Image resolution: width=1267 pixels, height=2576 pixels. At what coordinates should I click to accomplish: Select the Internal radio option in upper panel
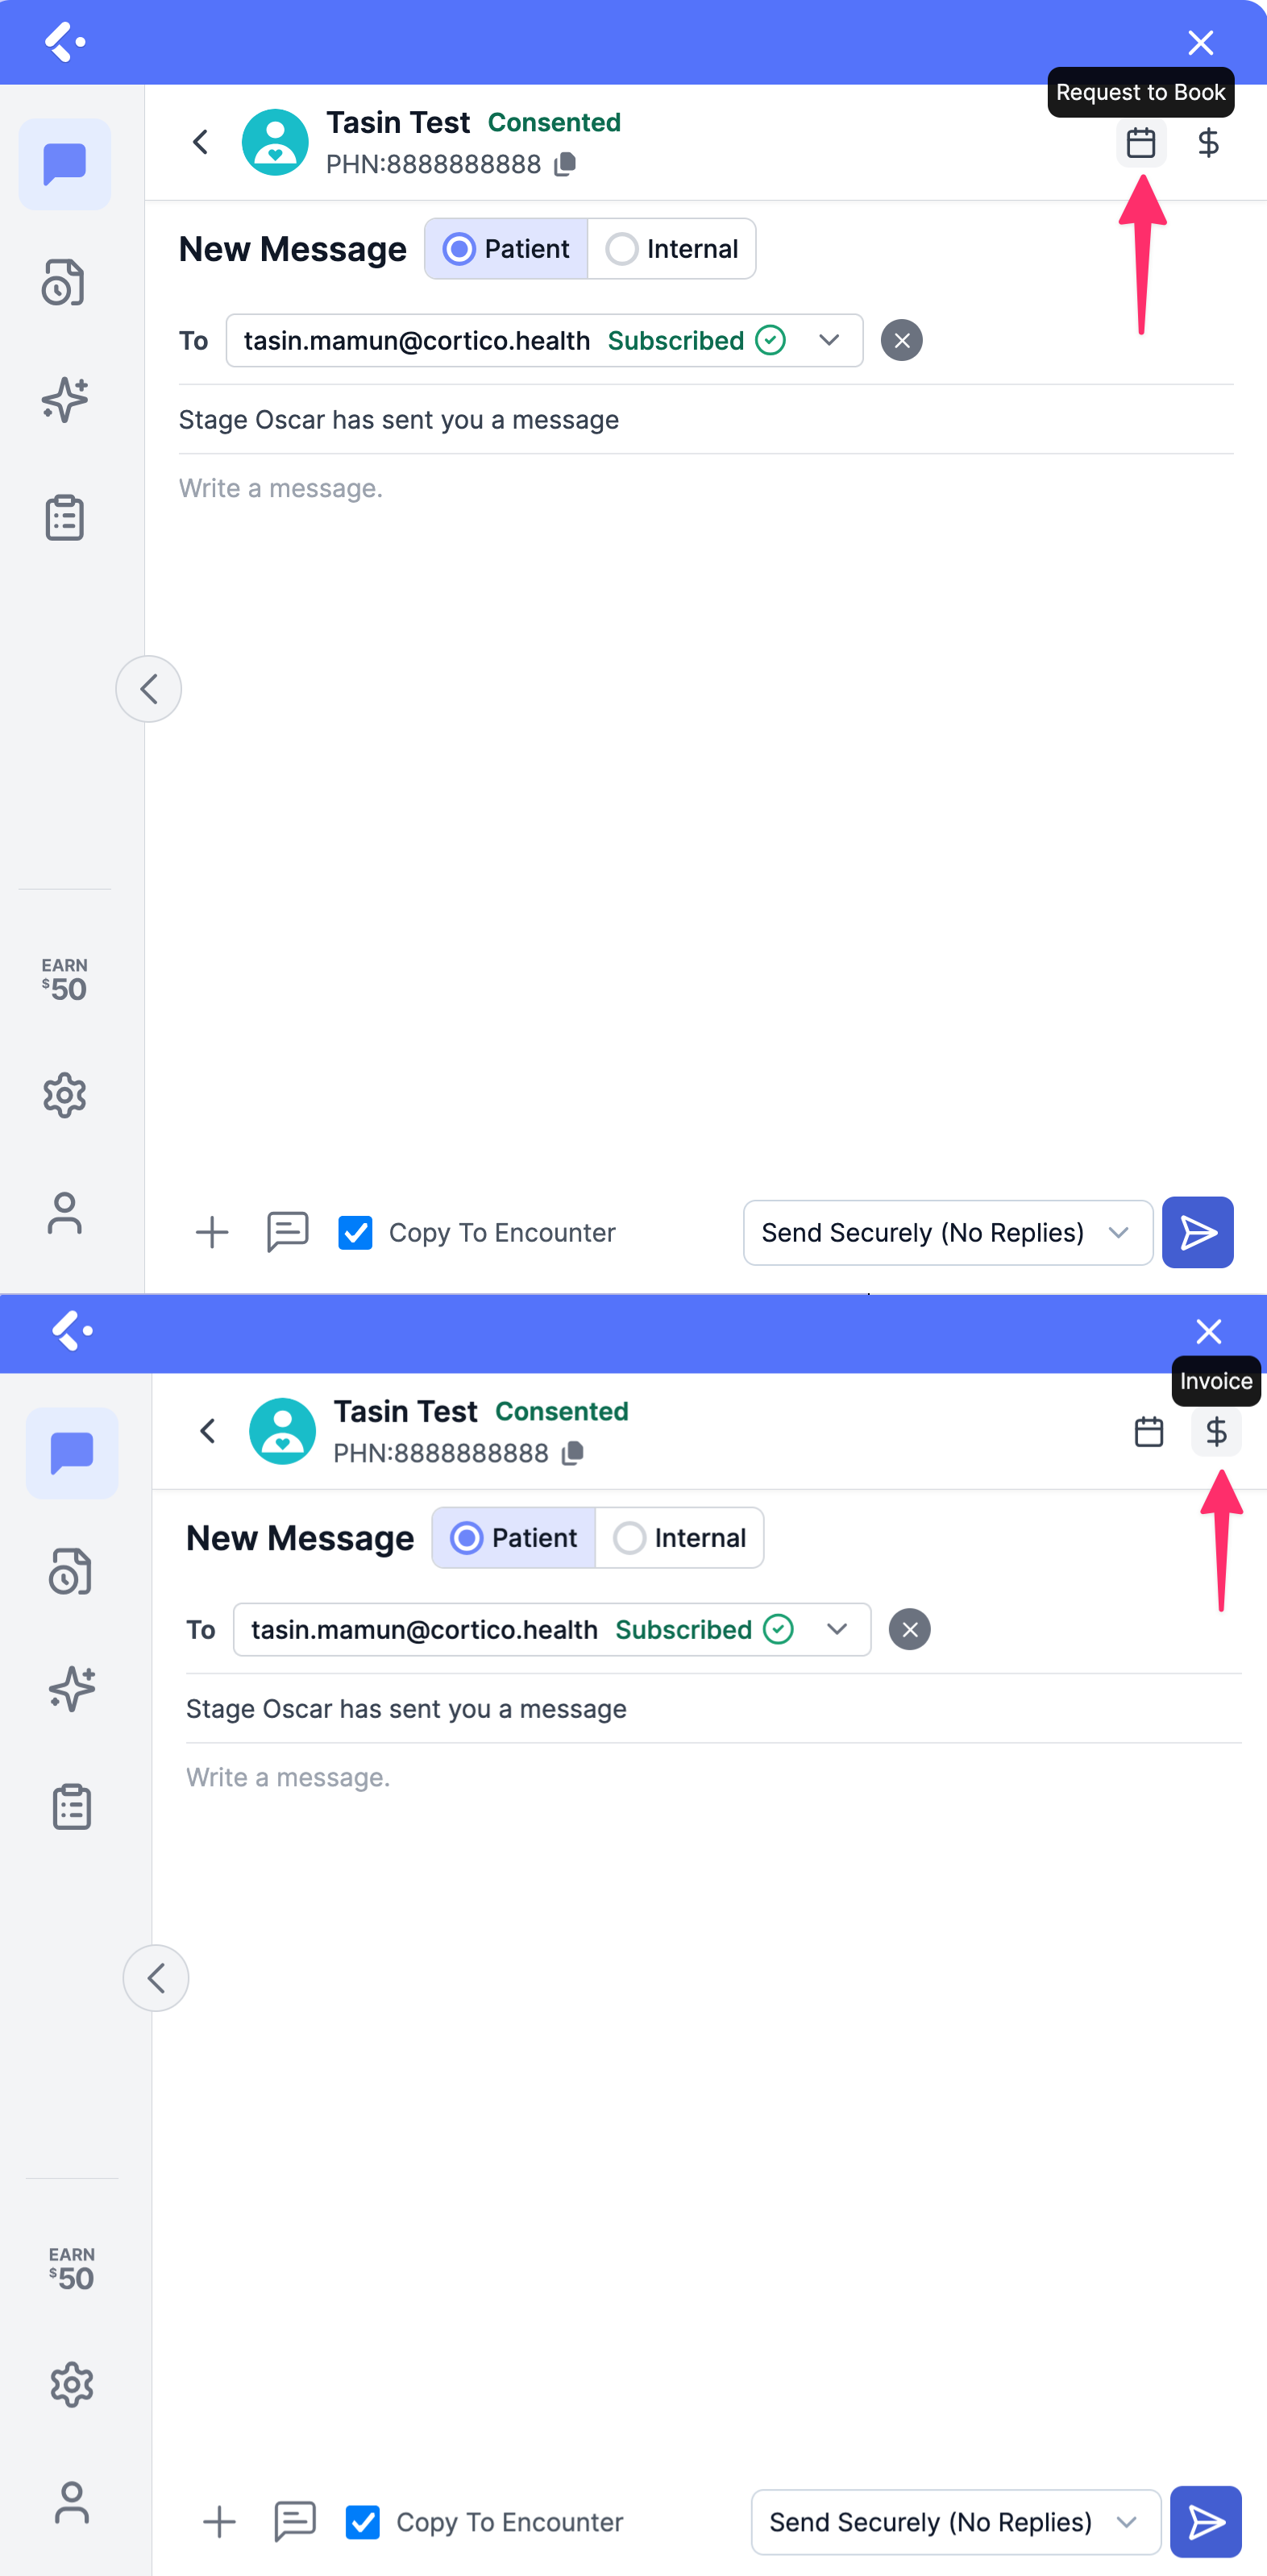tap(672, 249)
